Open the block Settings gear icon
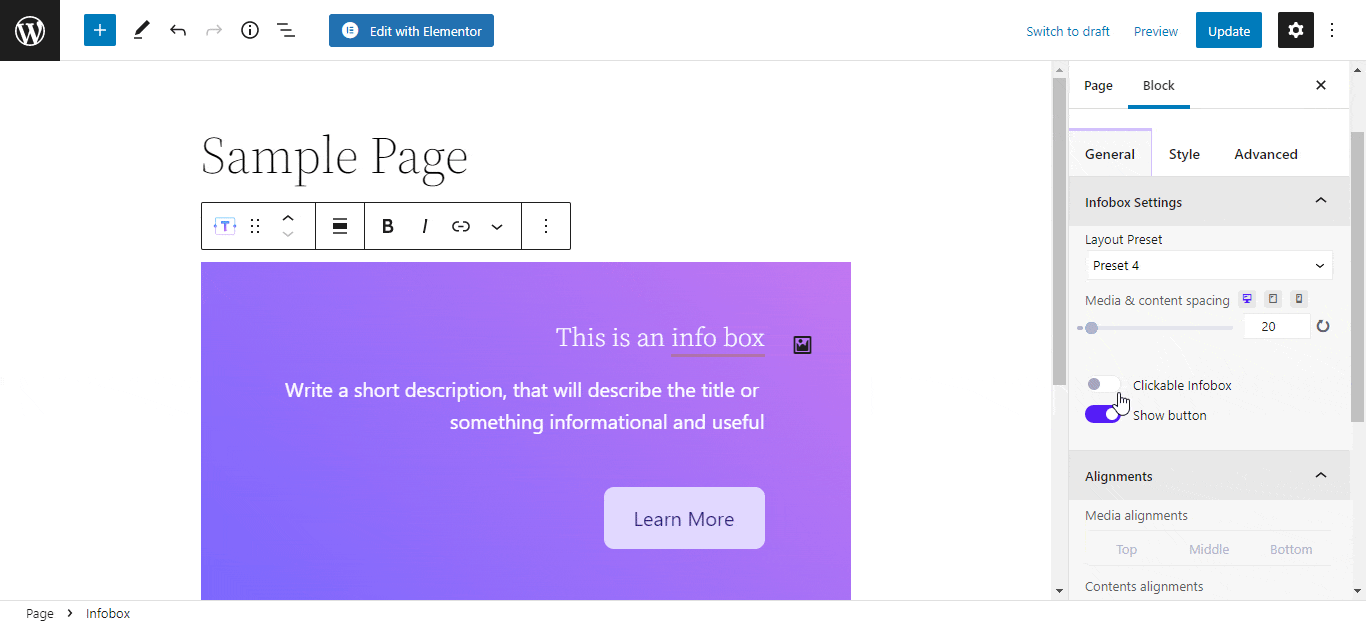Viewport: 1366px width, 625px height. (1295, 30)
